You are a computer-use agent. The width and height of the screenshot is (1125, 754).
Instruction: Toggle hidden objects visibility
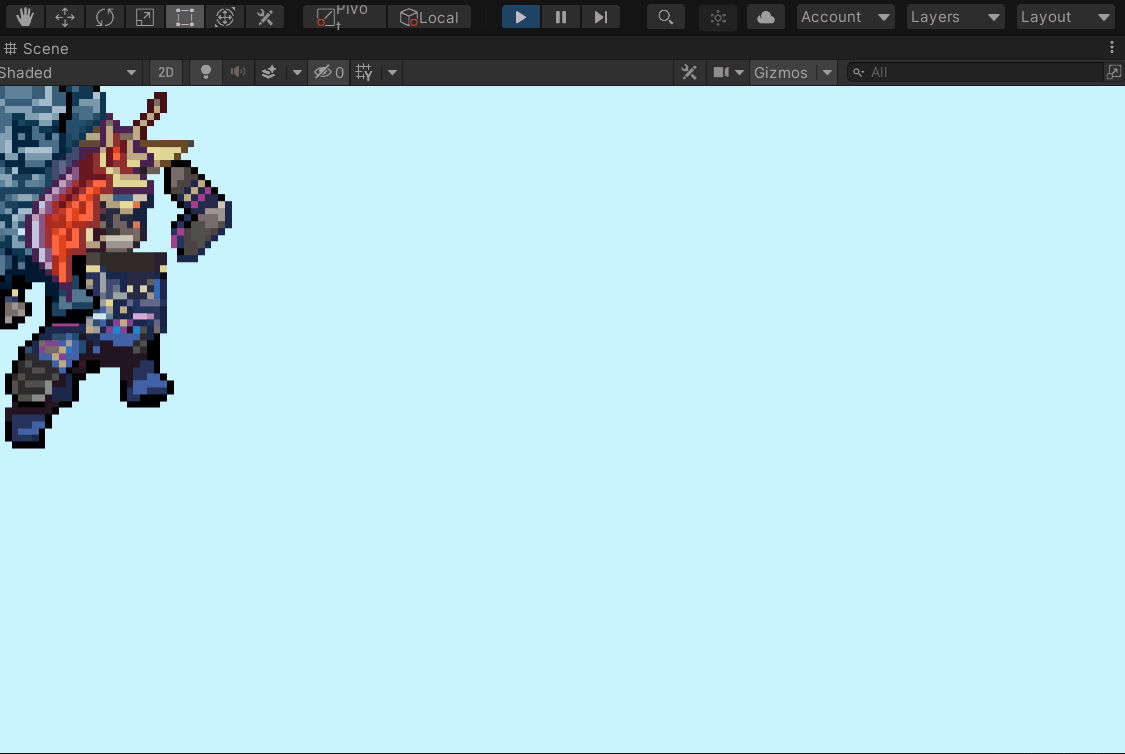[x=329, y=72]
